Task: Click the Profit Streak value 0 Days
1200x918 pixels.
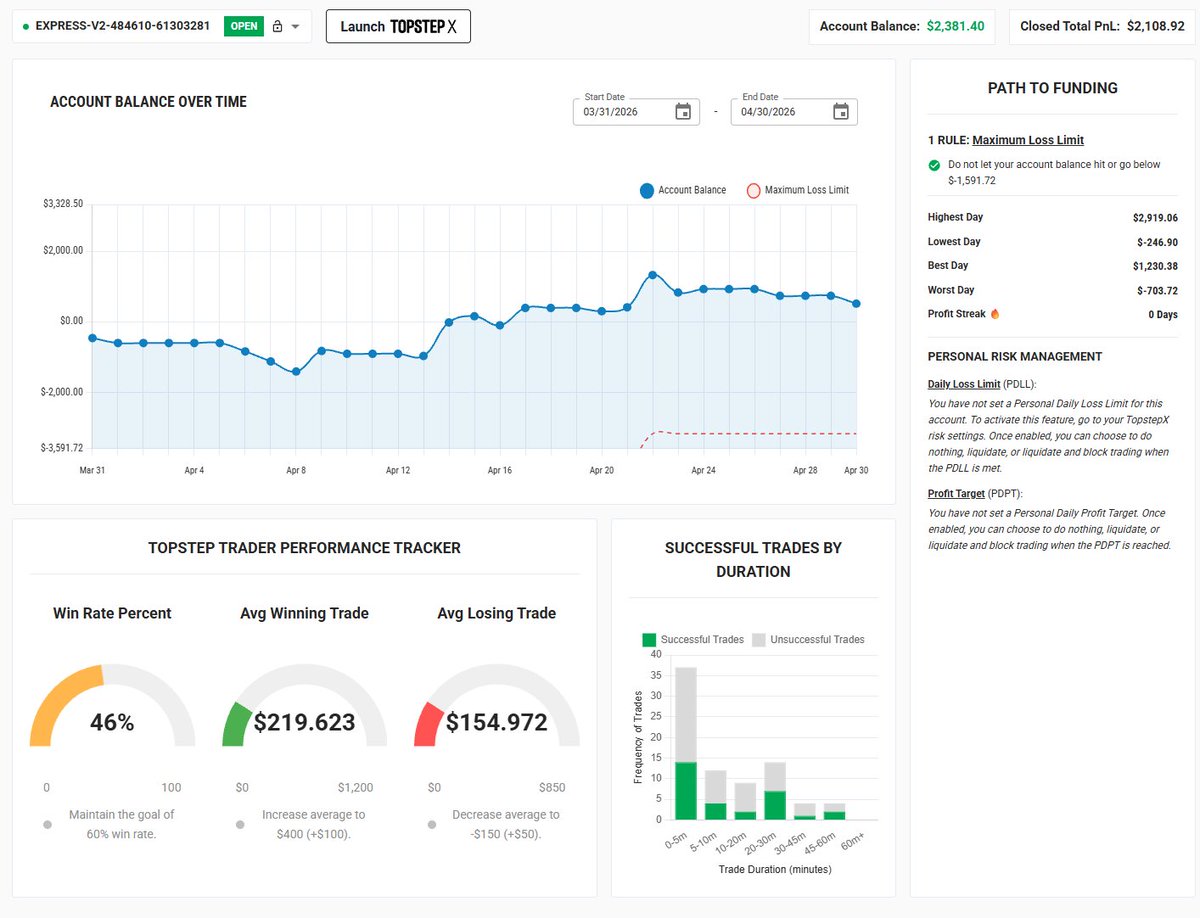Action: [1163, 314]
